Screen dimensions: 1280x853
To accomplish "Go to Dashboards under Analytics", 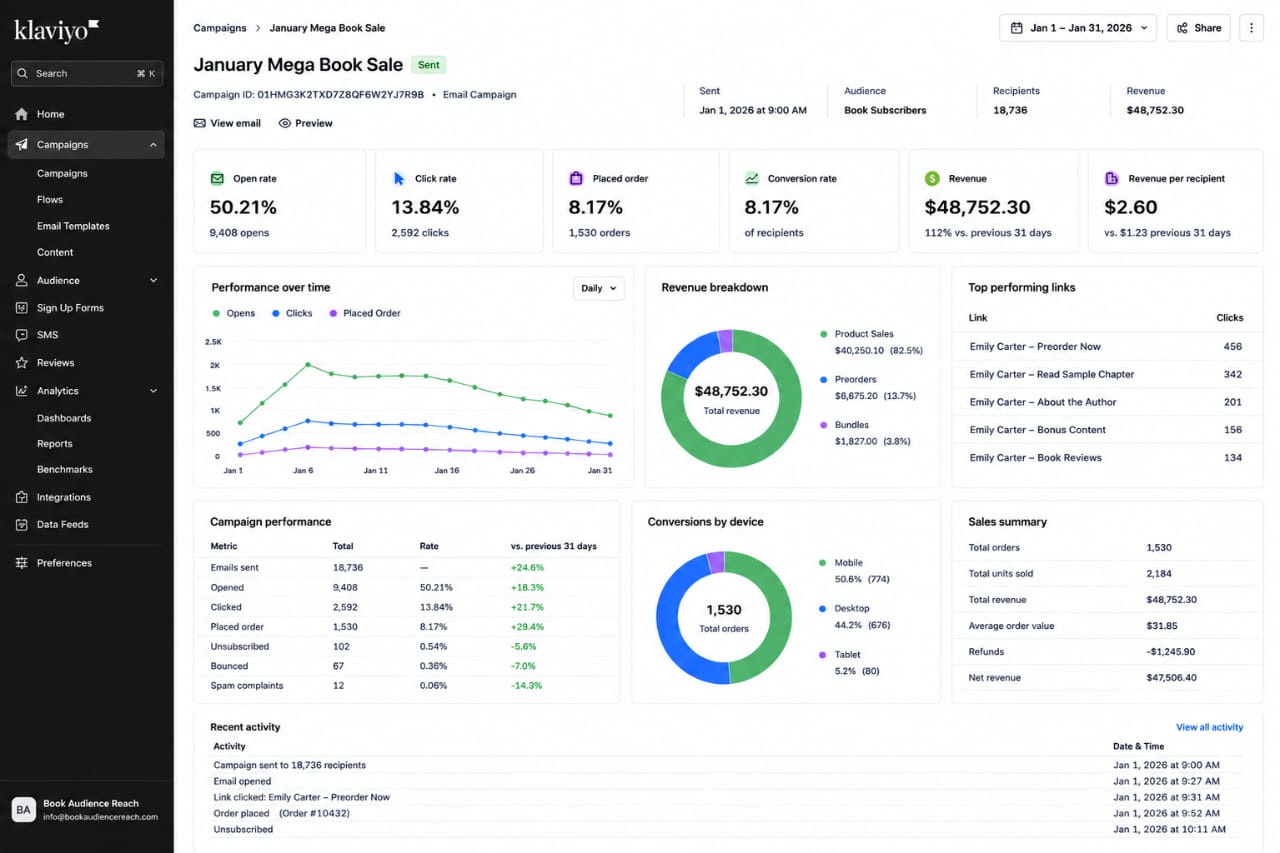I will [x=64, y=418].
